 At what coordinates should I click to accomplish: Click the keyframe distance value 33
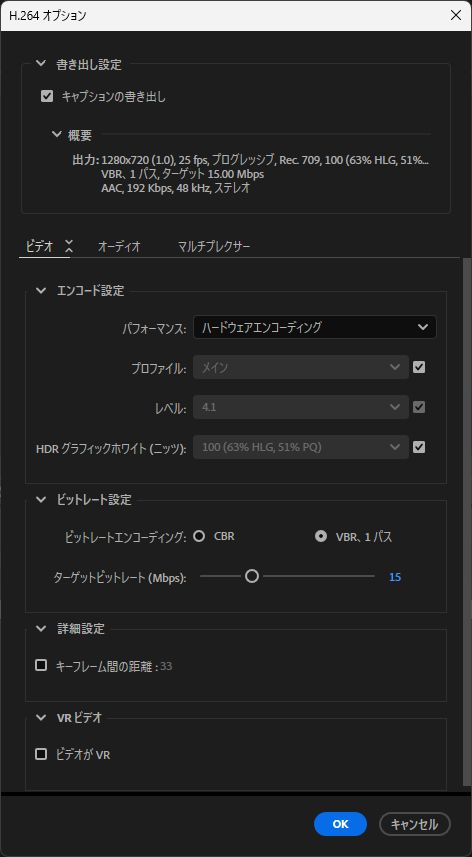[x=166, y=666]
